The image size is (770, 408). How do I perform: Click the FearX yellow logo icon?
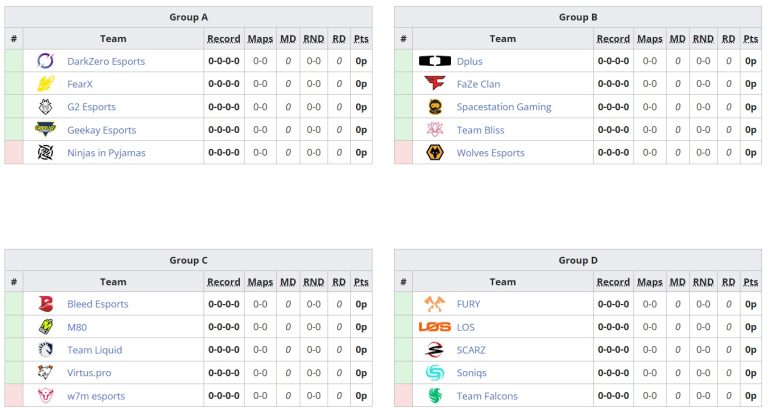click(x=46, y=84)
